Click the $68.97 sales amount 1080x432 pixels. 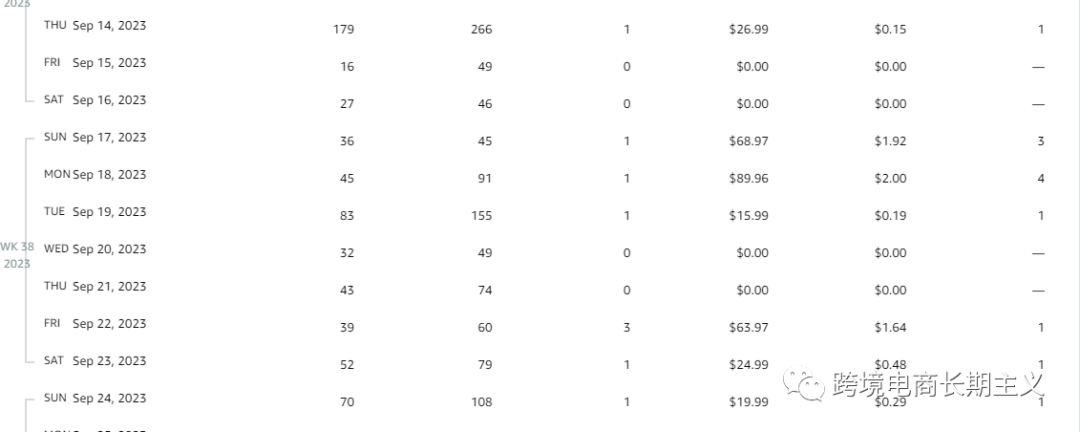click(749, 141)
